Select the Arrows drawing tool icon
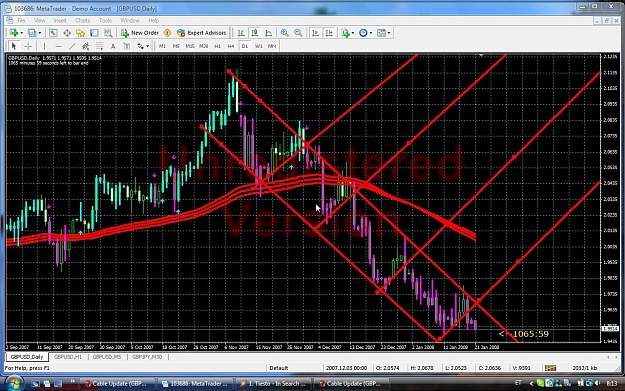The height and width of the screenshot is (391, 625). coord(140,46)
